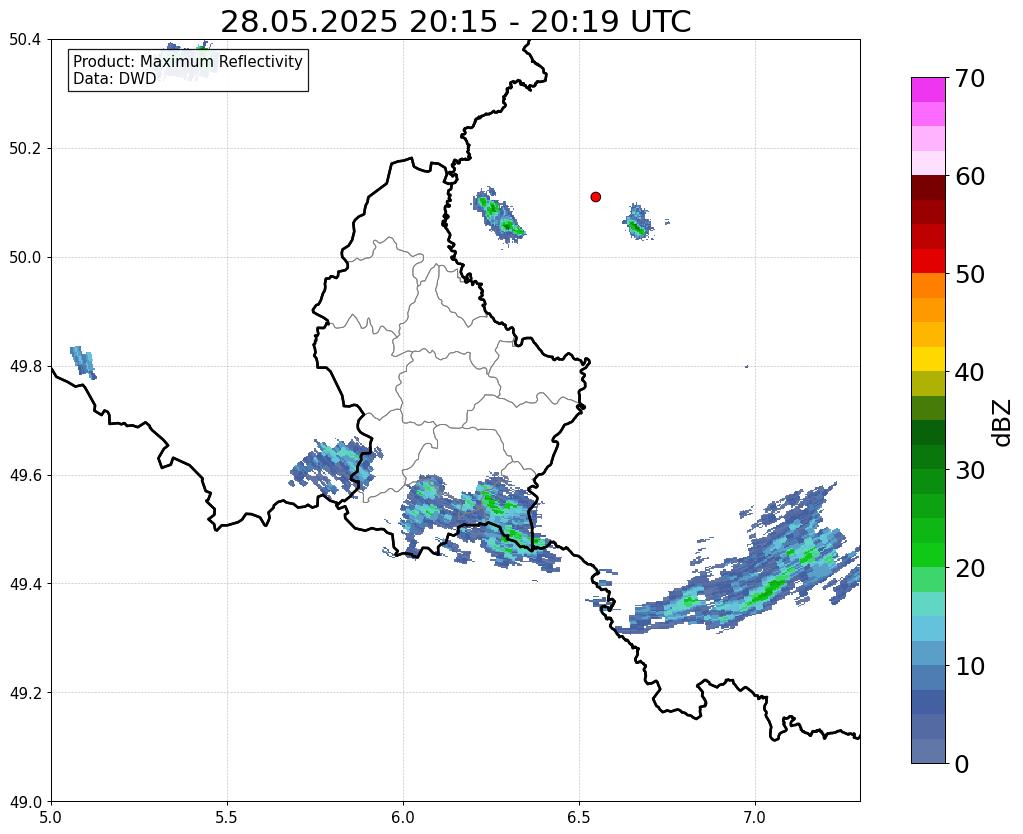
Task: Click the 50 label on the colorbar
Action: (969, 274)
